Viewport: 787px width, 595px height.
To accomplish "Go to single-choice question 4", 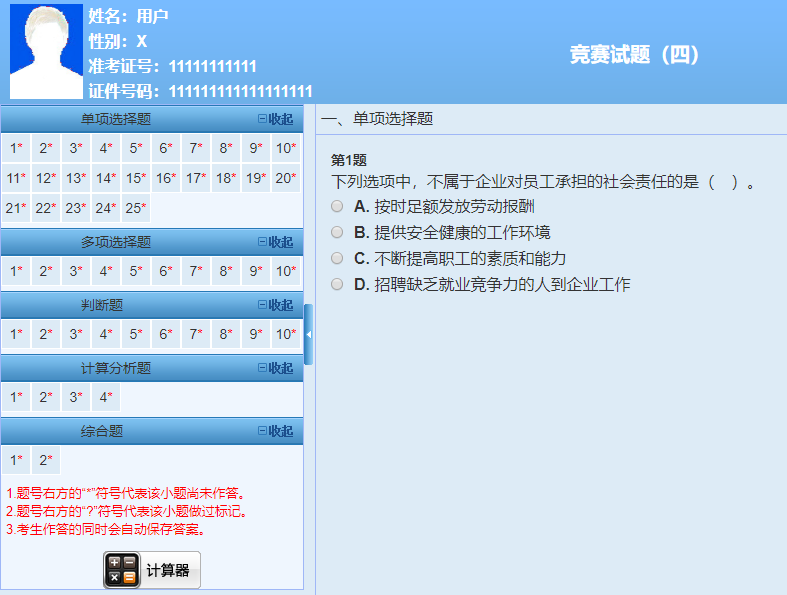I will pyautogui.click(x=106, y=148).
